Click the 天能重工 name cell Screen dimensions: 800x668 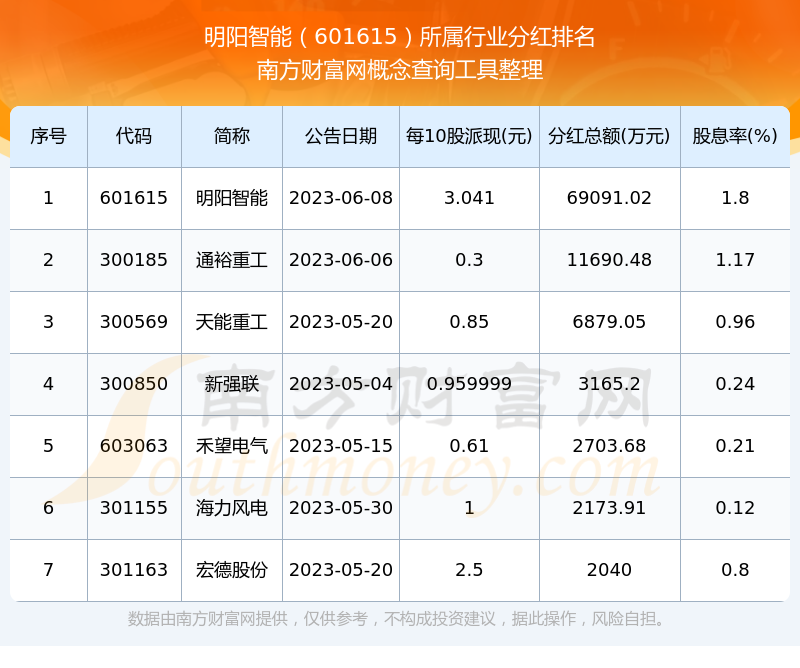(x=232, y=322)
